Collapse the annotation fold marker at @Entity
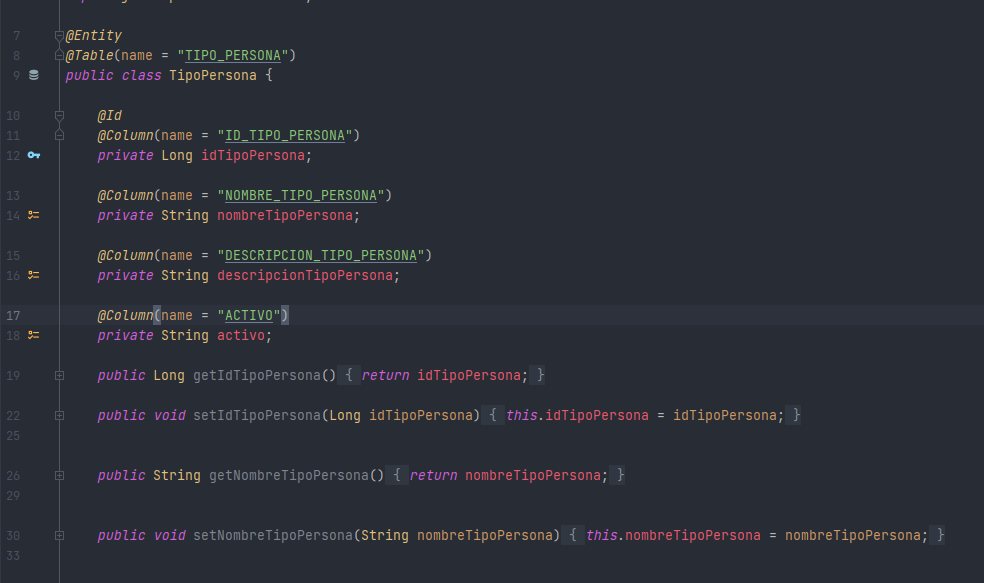Viewport: 984px width, 583px height. pyautogui.click(x=59, y=36)
